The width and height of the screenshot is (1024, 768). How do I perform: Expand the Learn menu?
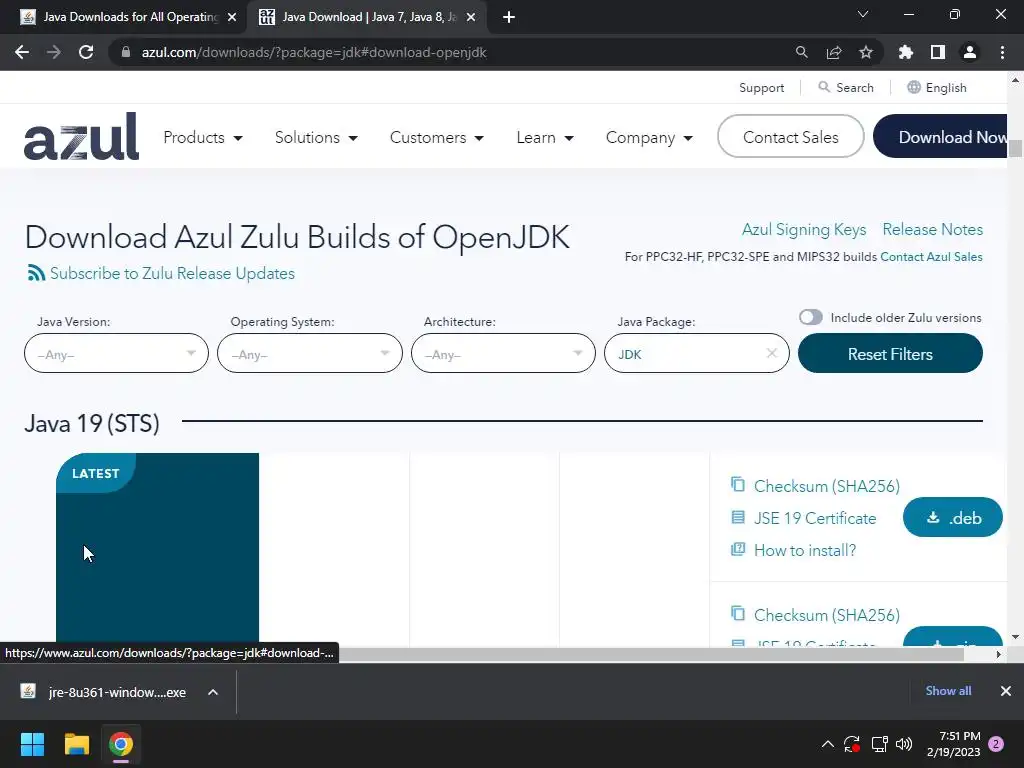[x=545, y=137]
